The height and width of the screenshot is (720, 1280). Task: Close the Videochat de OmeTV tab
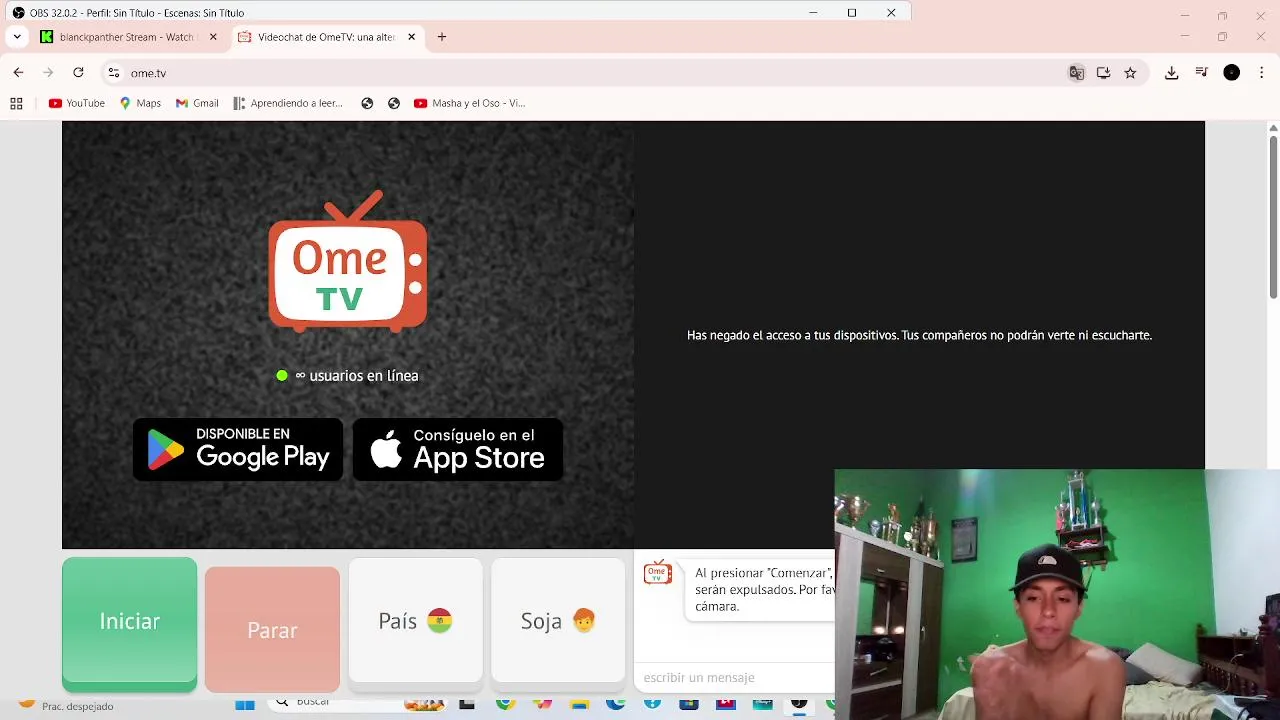click(x=411, y=37)
